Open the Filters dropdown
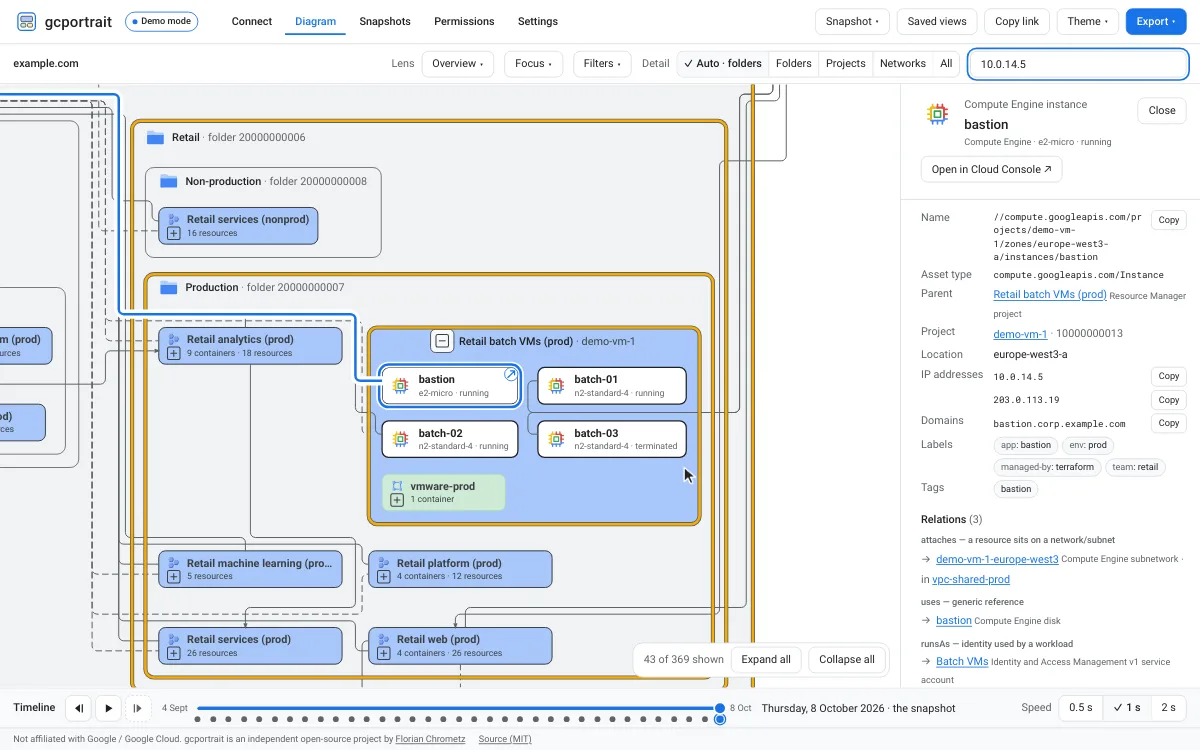Screen dimensions: 1200x750 tap(602, 63)
